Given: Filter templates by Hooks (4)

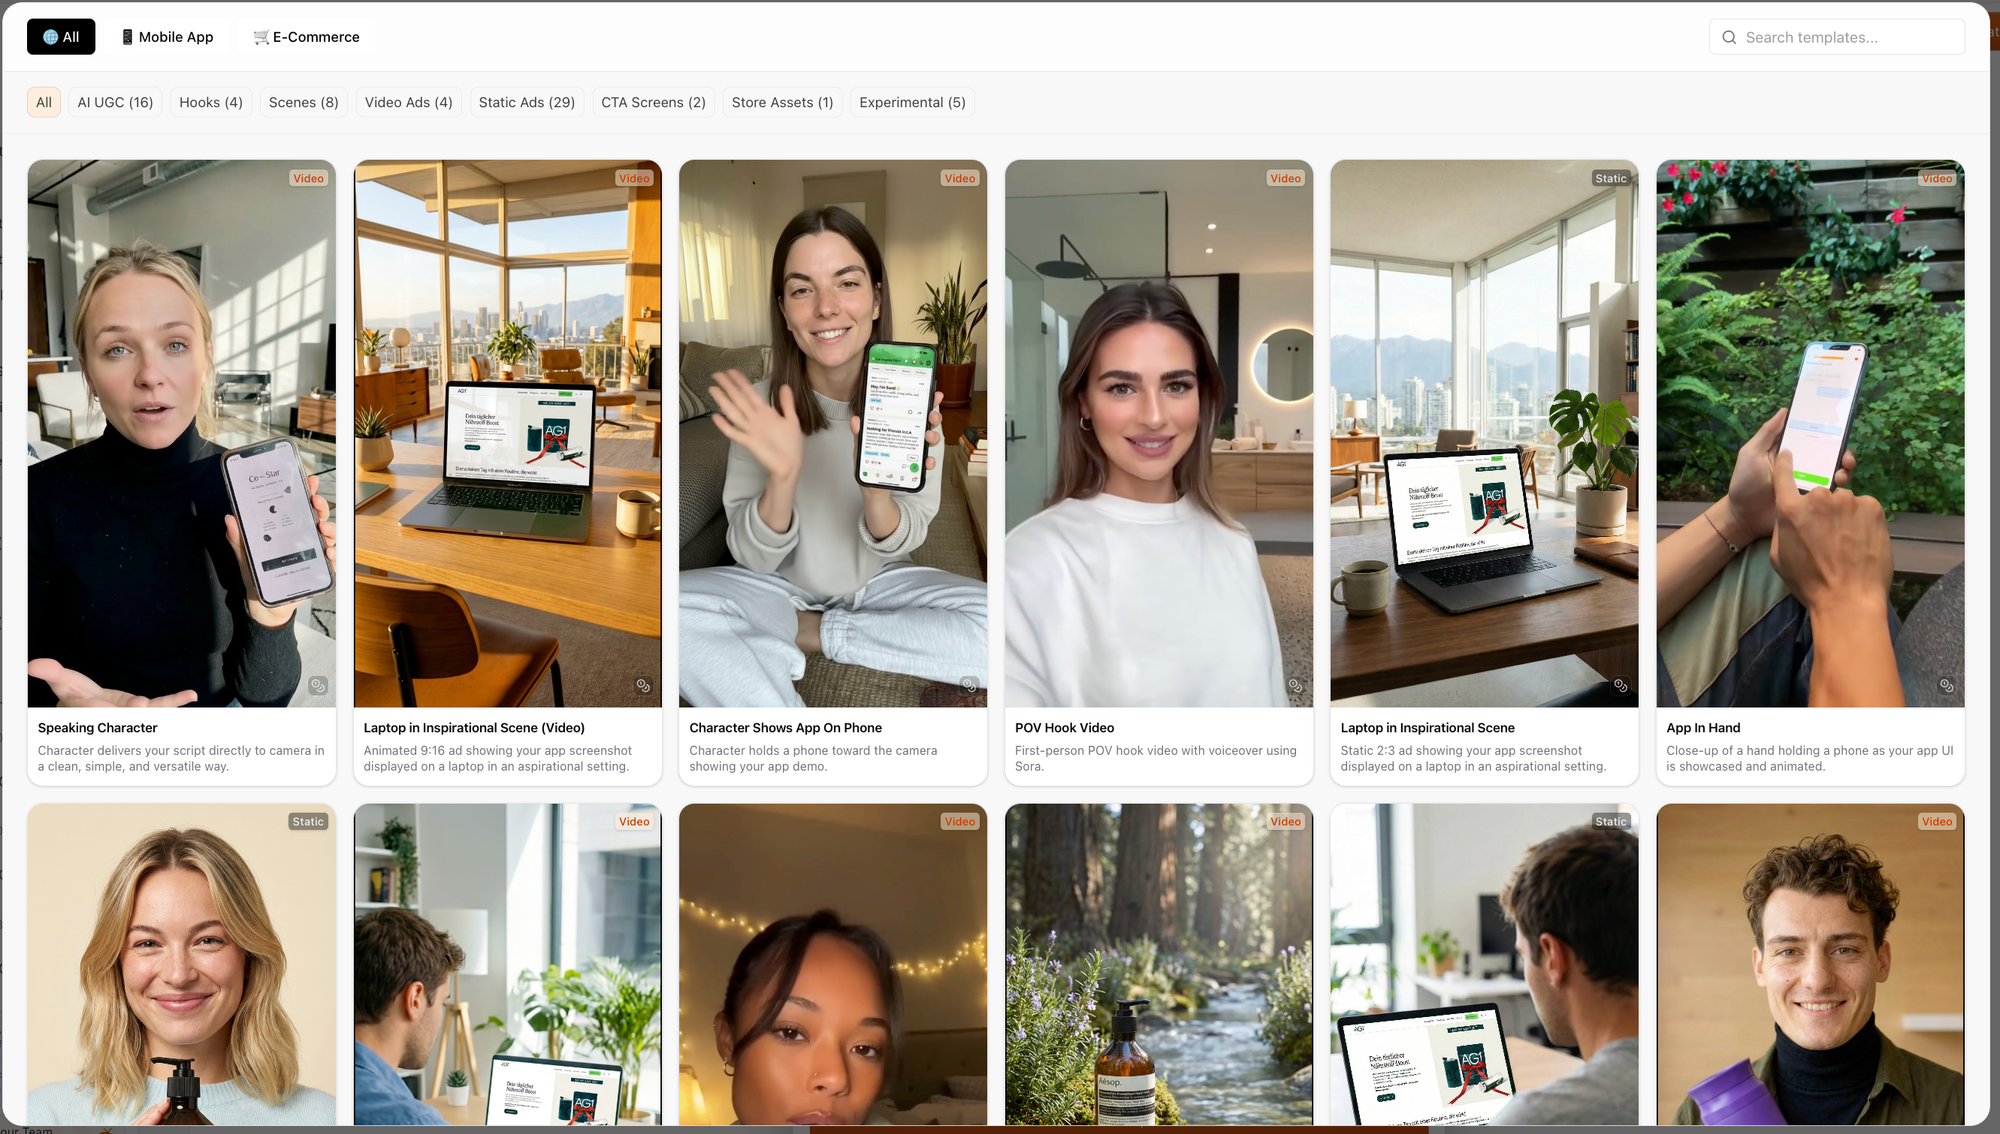Looking at the screenshot, I should coord(211,102).
